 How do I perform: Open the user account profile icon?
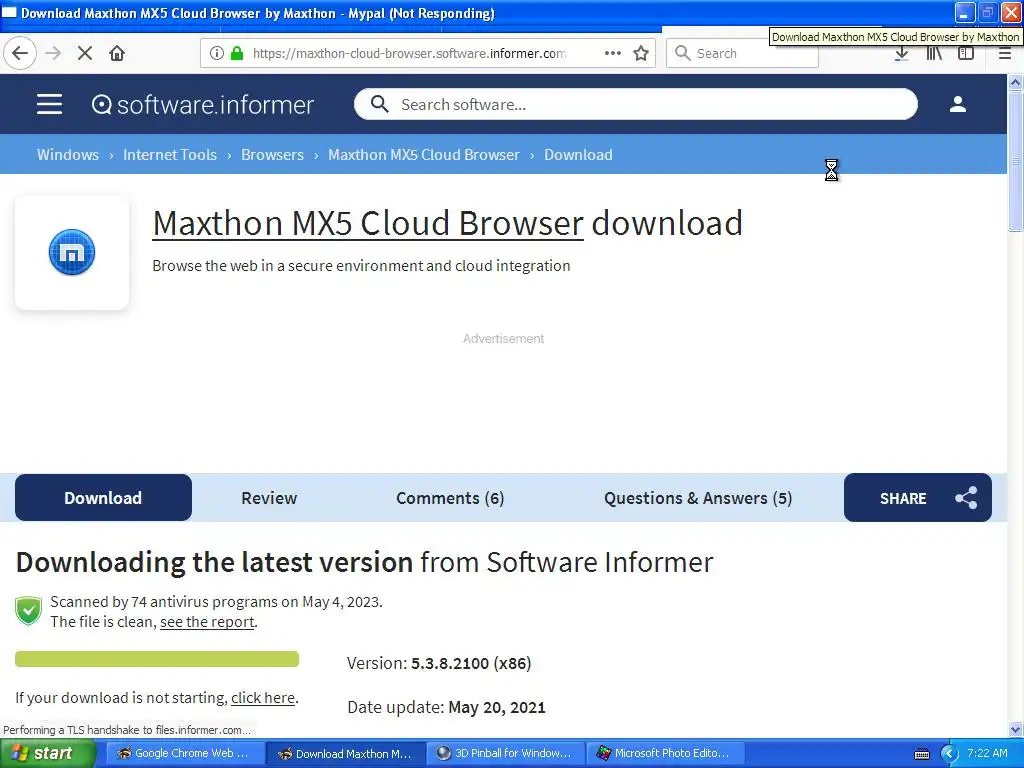[957, 104]
